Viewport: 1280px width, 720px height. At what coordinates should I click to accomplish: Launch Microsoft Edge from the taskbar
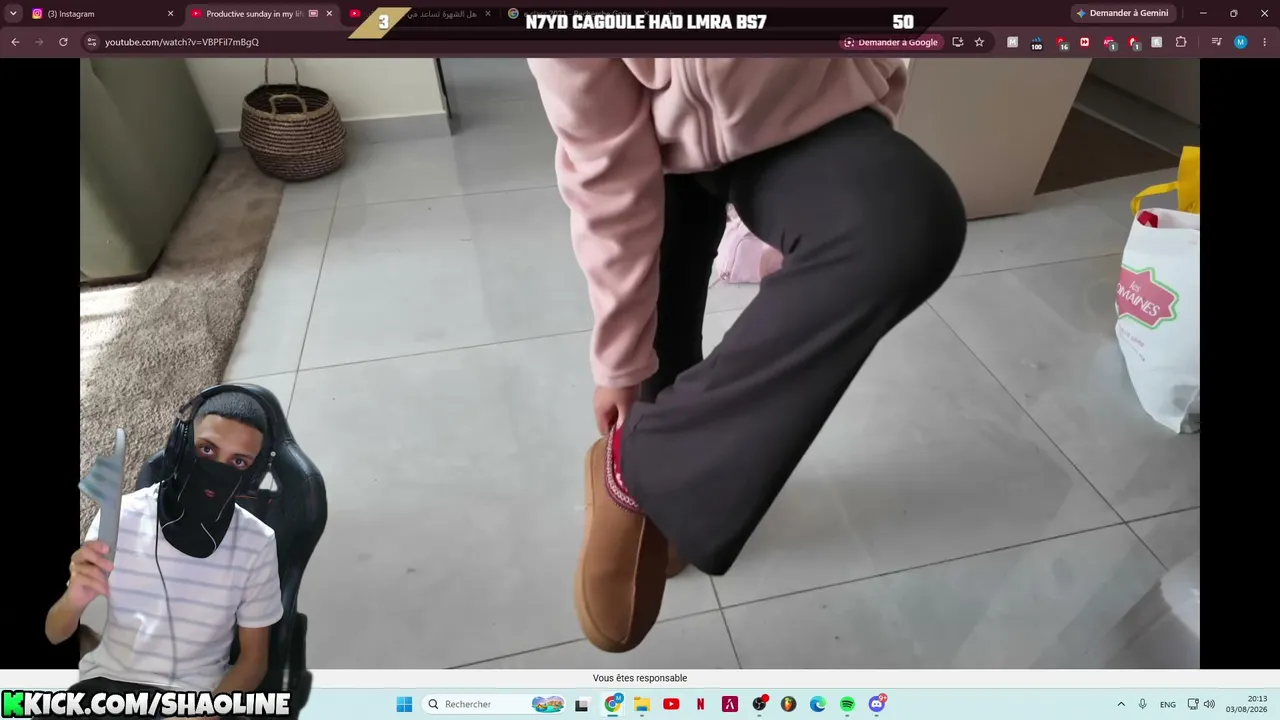pyautogui.click(x=818, y=704)
